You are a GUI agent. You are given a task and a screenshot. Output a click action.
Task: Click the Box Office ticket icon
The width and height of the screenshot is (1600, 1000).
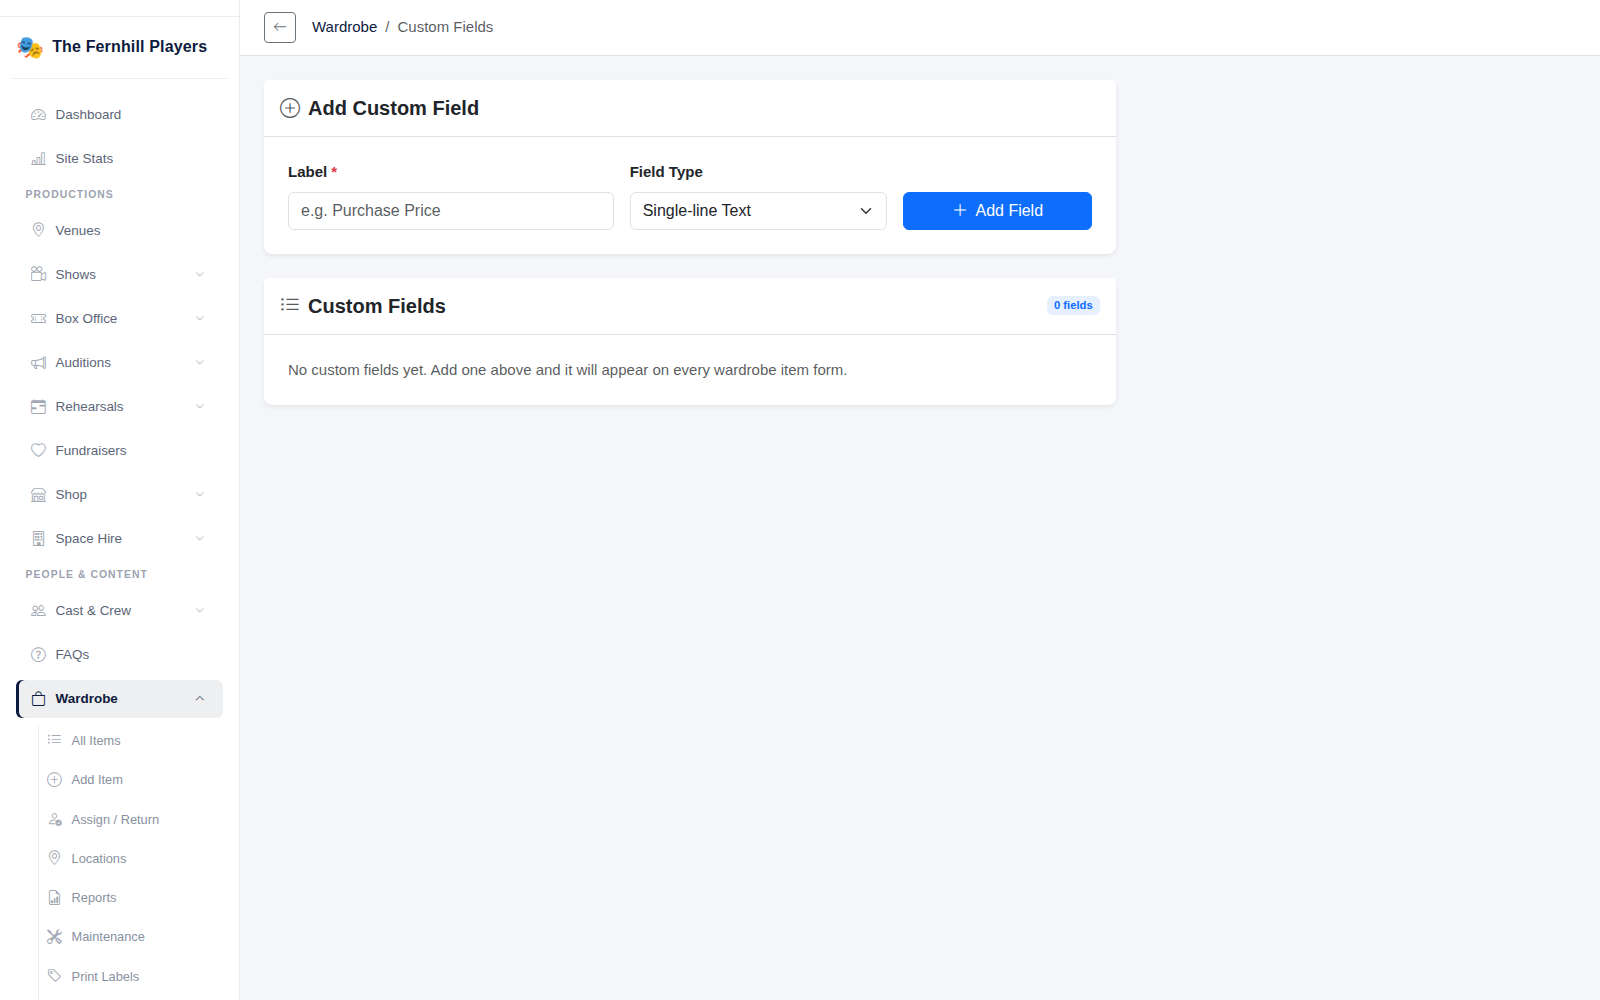tap(38, 319)
